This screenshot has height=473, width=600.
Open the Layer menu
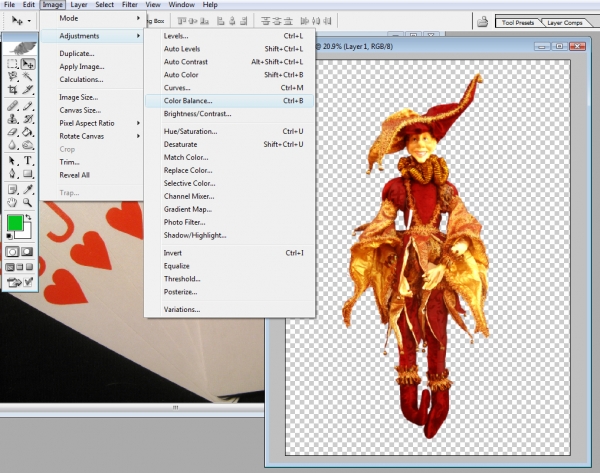tap(79, 5)
